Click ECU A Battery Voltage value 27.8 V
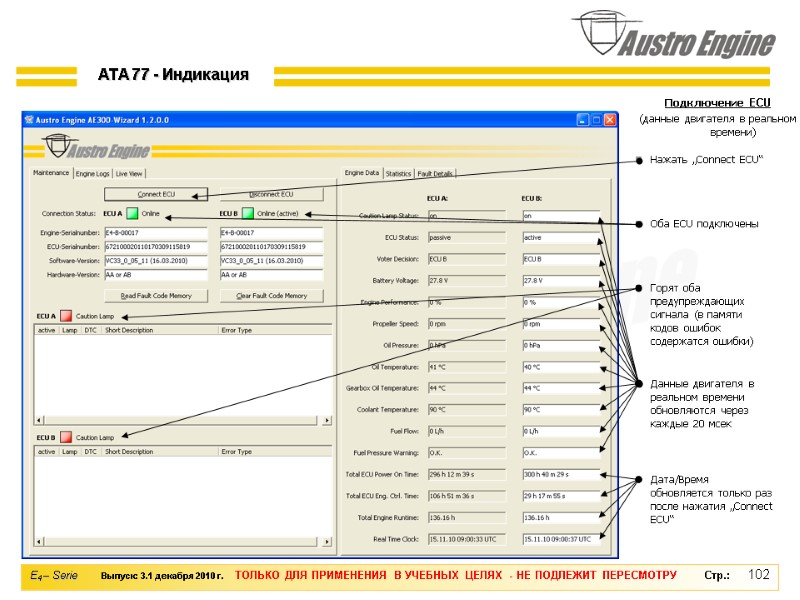The image size is (800, 600). click(x=466, y=281)
